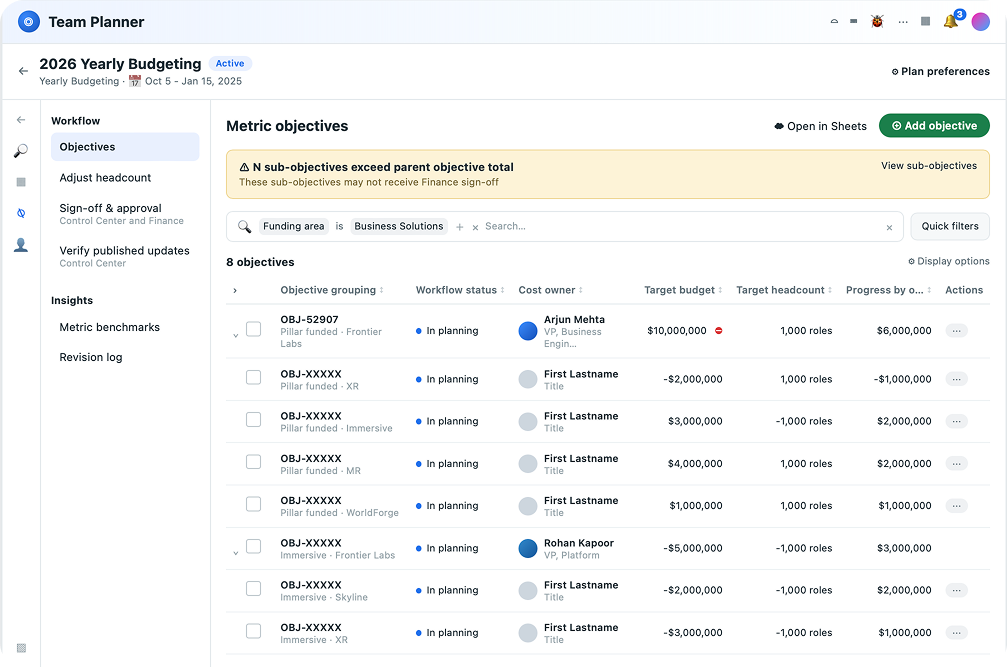Screen dimensions: 1007x667
Task: Sort by Workflow status column
Action: [x=460, y=290]
